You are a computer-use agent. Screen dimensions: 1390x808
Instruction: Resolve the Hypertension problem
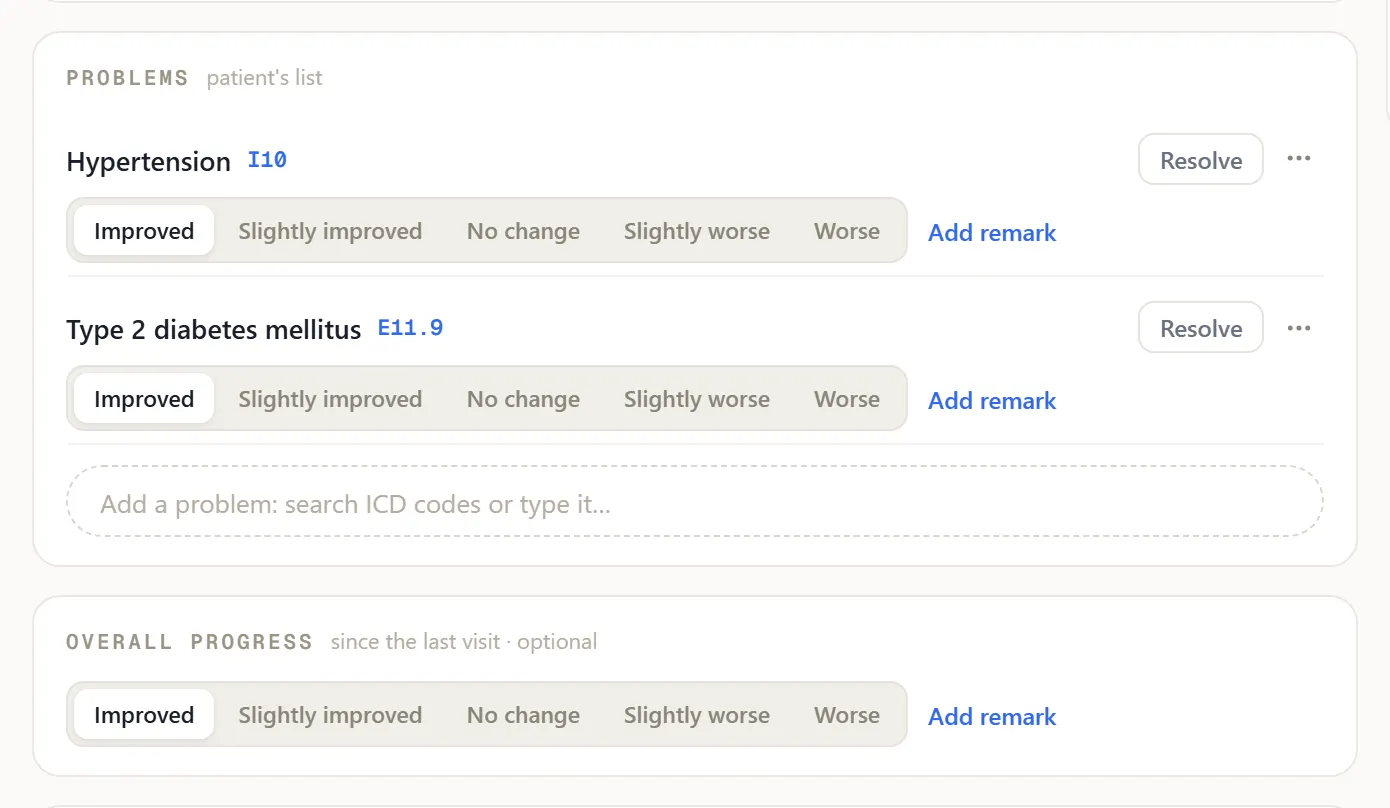[x=1200, y=160]
